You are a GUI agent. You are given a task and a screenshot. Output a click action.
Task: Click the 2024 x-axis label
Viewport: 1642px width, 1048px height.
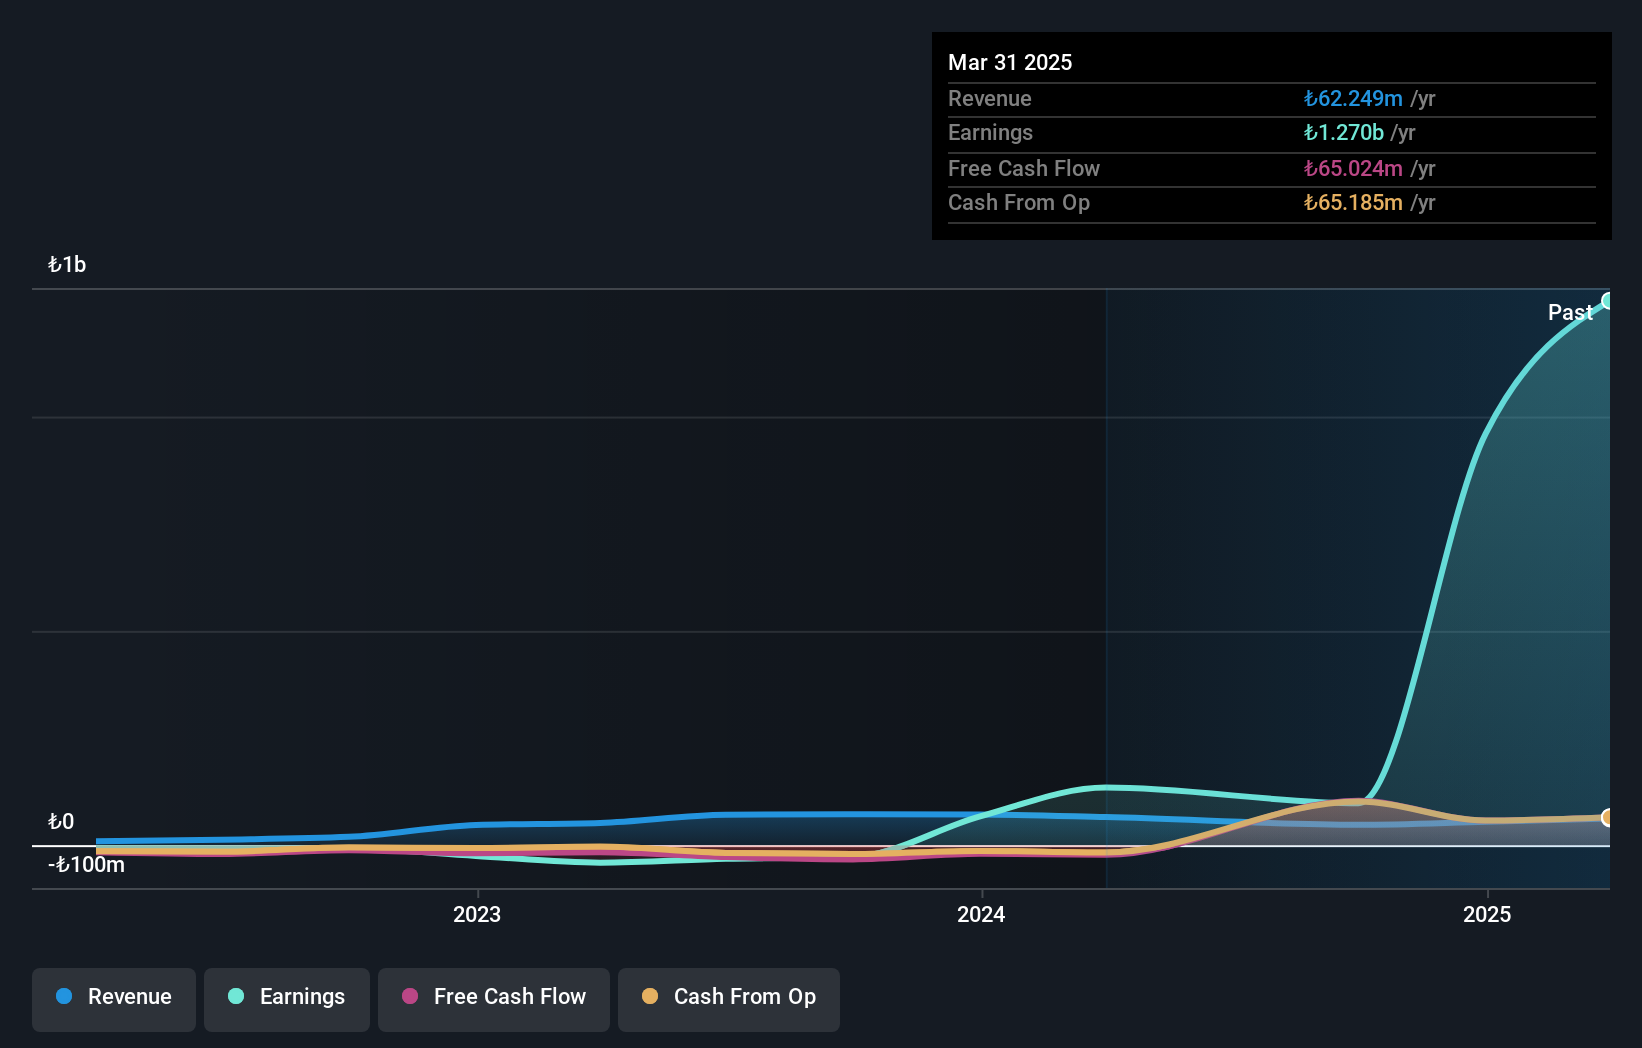(981, 914)
